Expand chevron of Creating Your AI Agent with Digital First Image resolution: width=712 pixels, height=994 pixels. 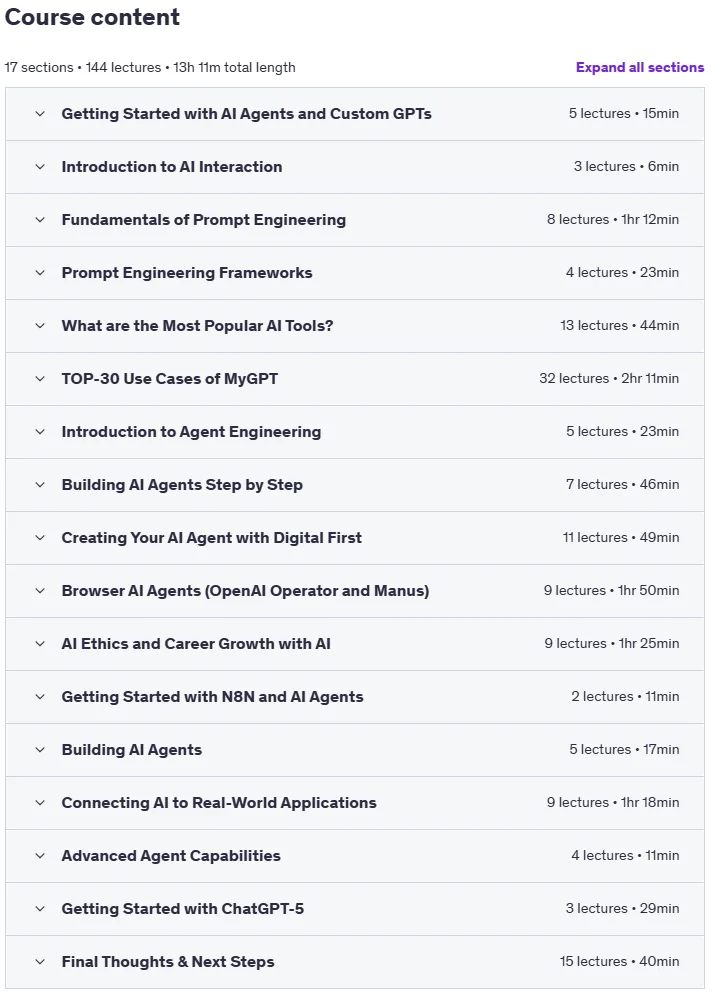[x=40, y=538]
